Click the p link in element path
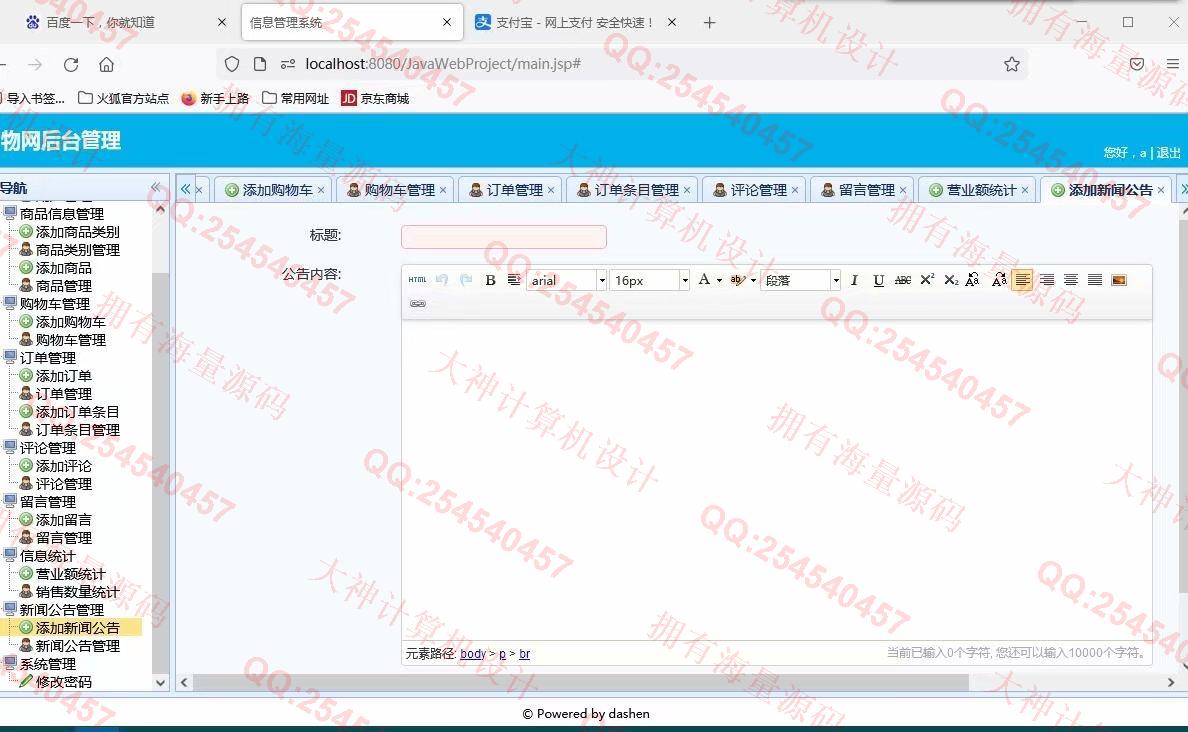 point(502,653)
